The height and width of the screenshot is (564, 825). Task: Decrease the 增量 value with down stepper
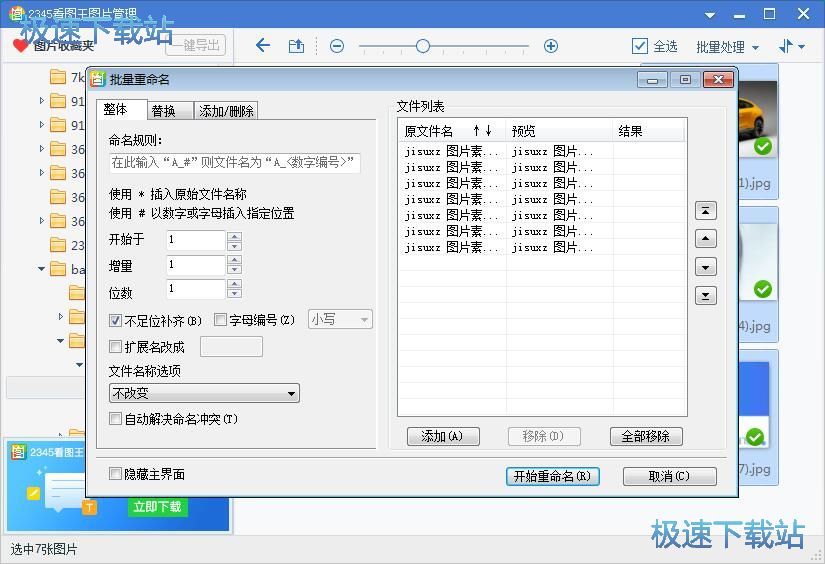tap(235, 269)
